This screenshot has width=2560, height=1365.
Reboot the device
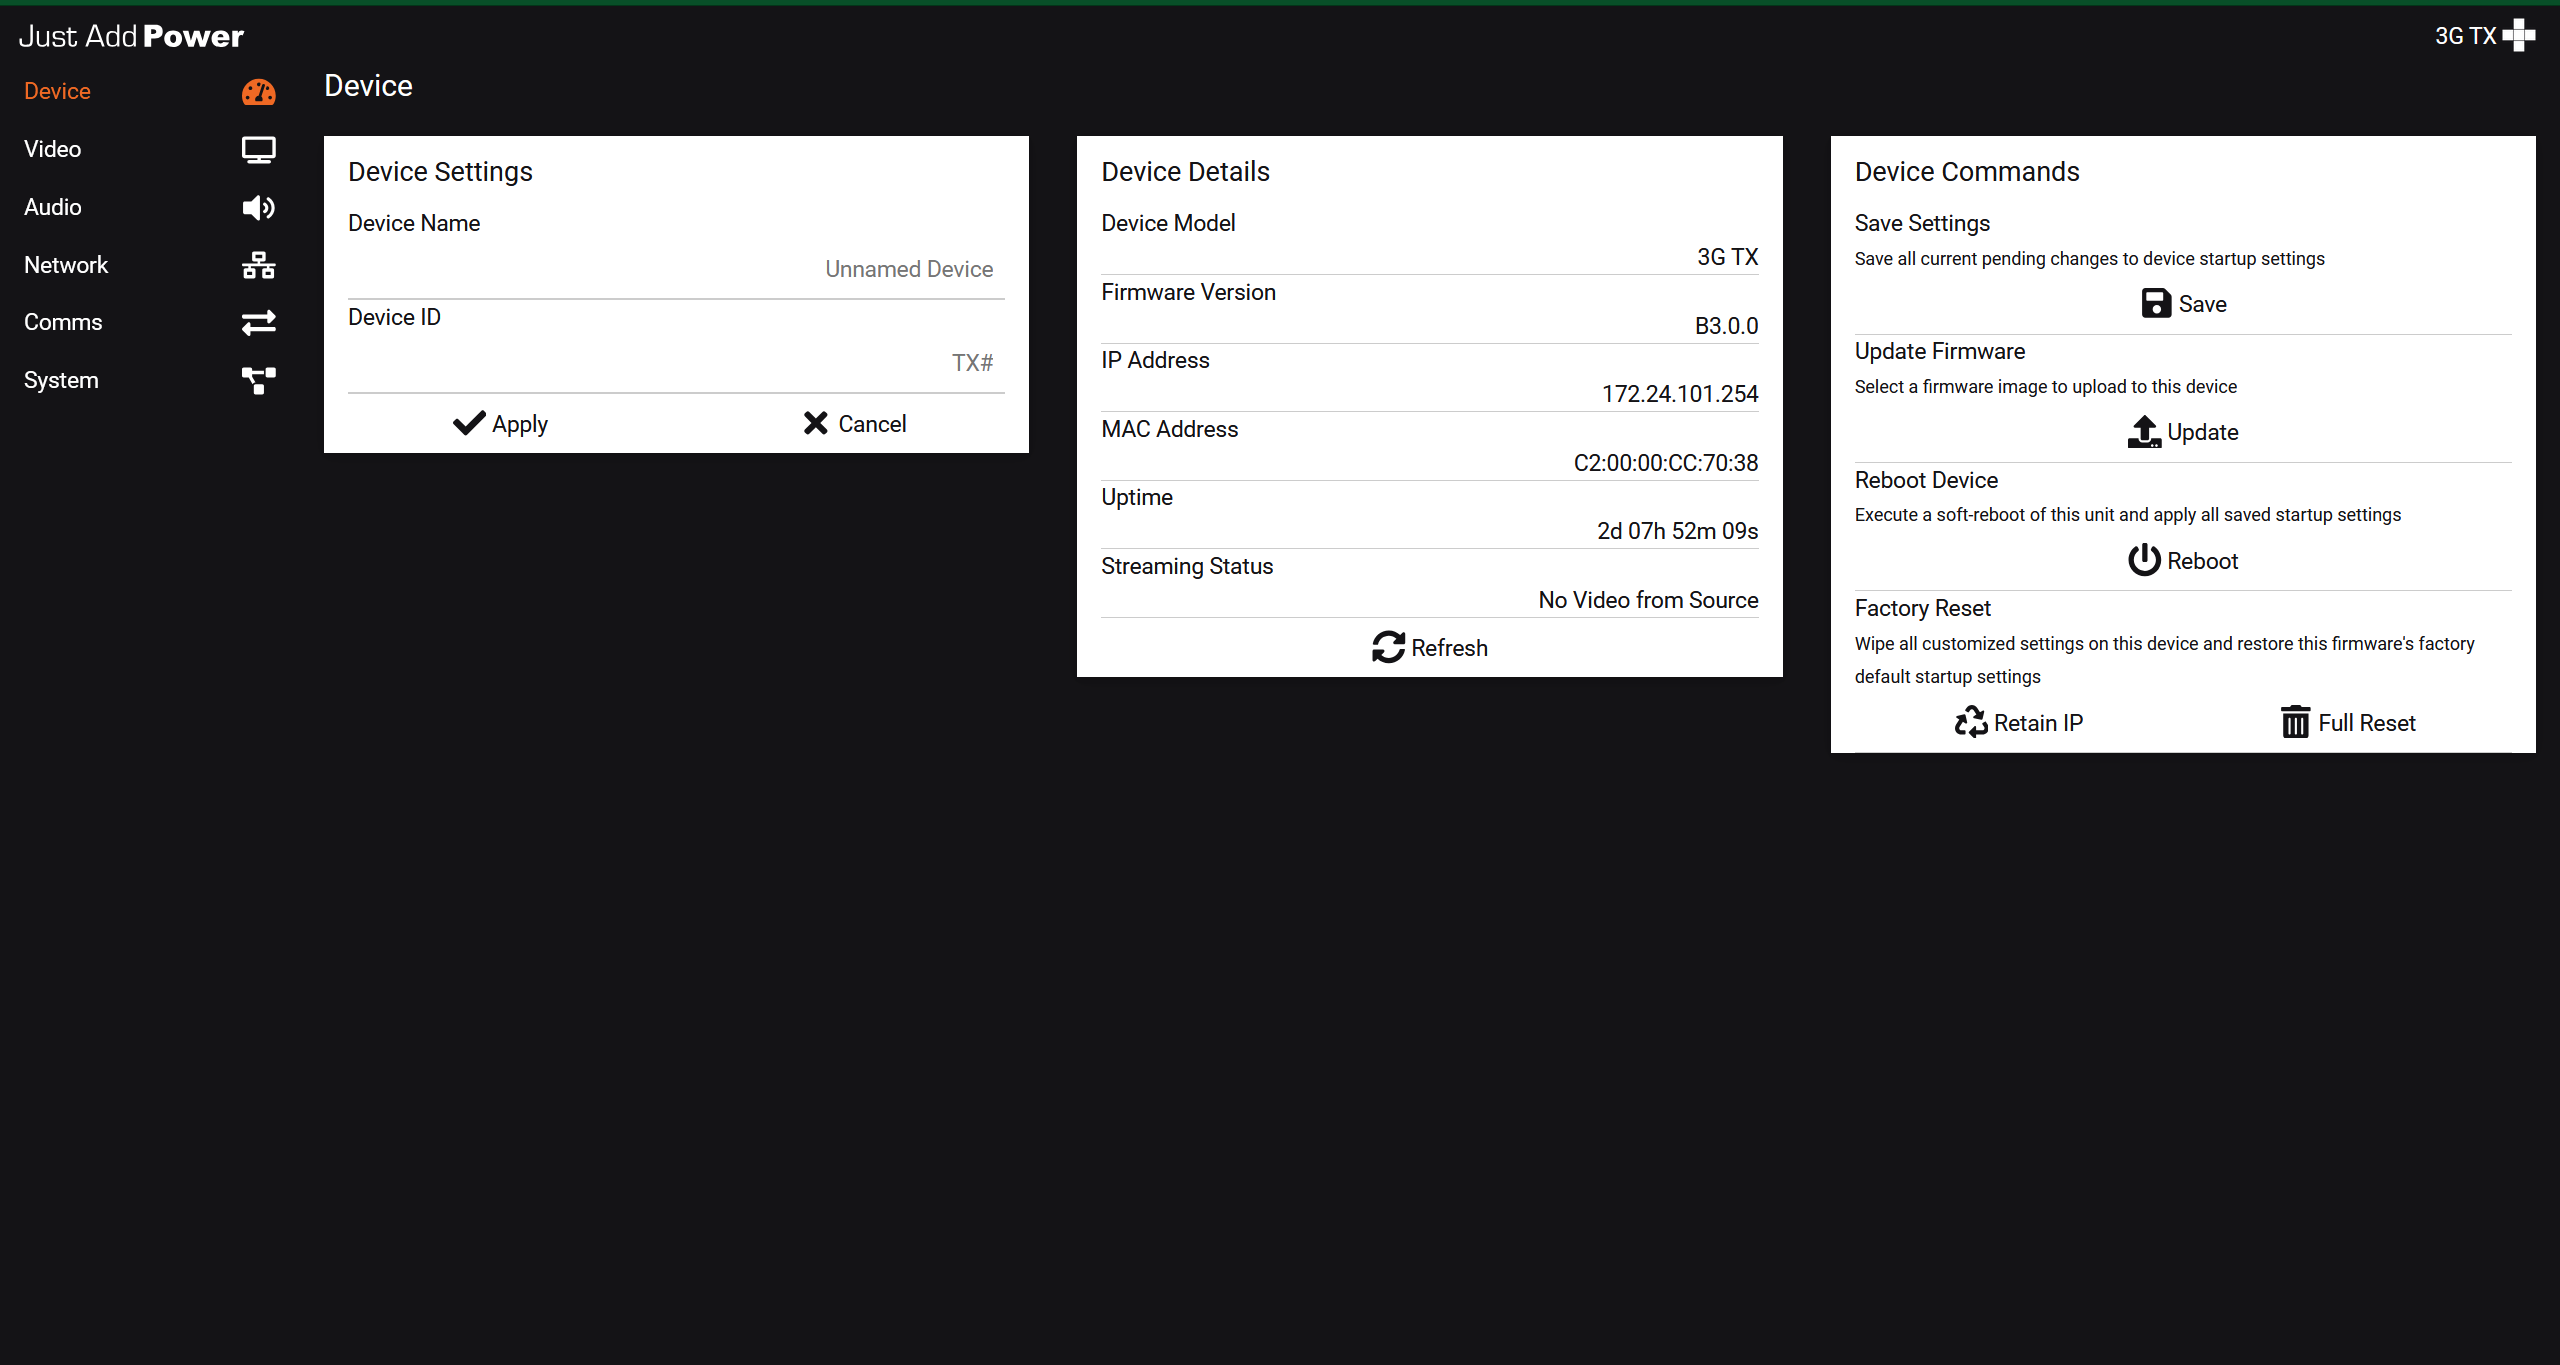pos(2183,560)
